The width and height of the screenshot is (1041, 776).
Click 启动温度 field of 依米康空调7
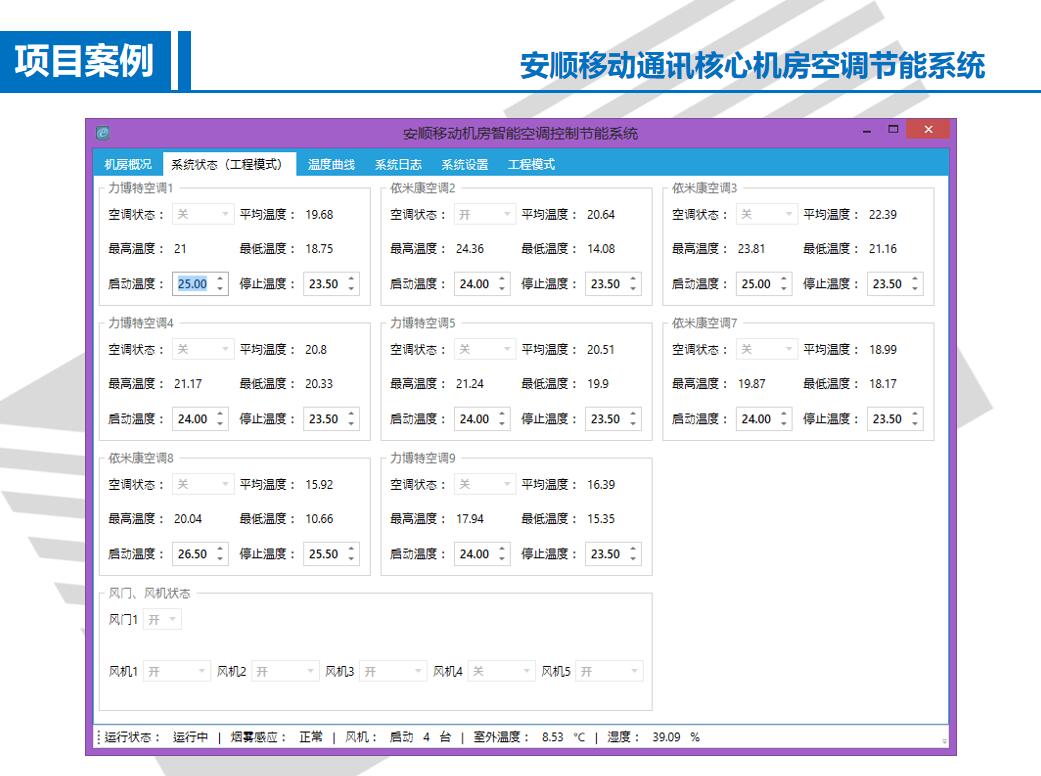click(764, 419)
